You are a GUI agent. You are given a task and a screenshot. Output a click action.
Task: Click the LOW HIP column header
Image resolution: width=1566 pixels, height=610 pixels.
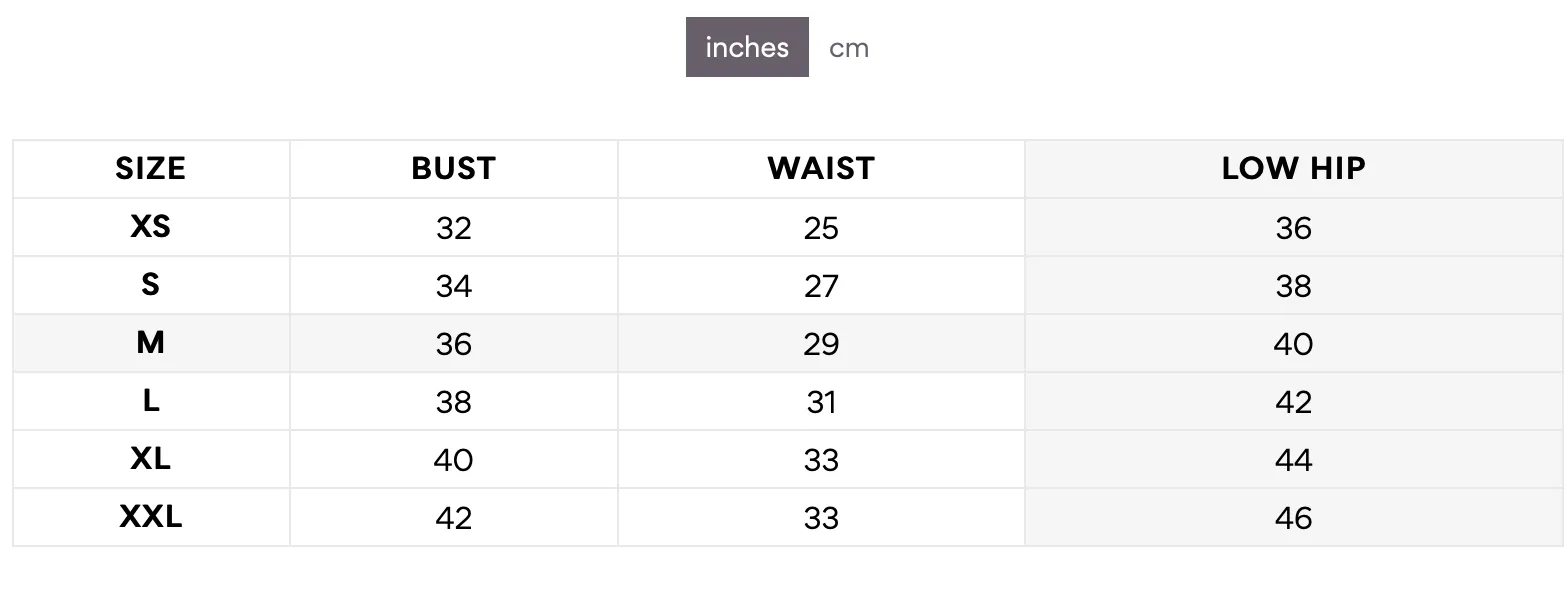(1293, 168)
